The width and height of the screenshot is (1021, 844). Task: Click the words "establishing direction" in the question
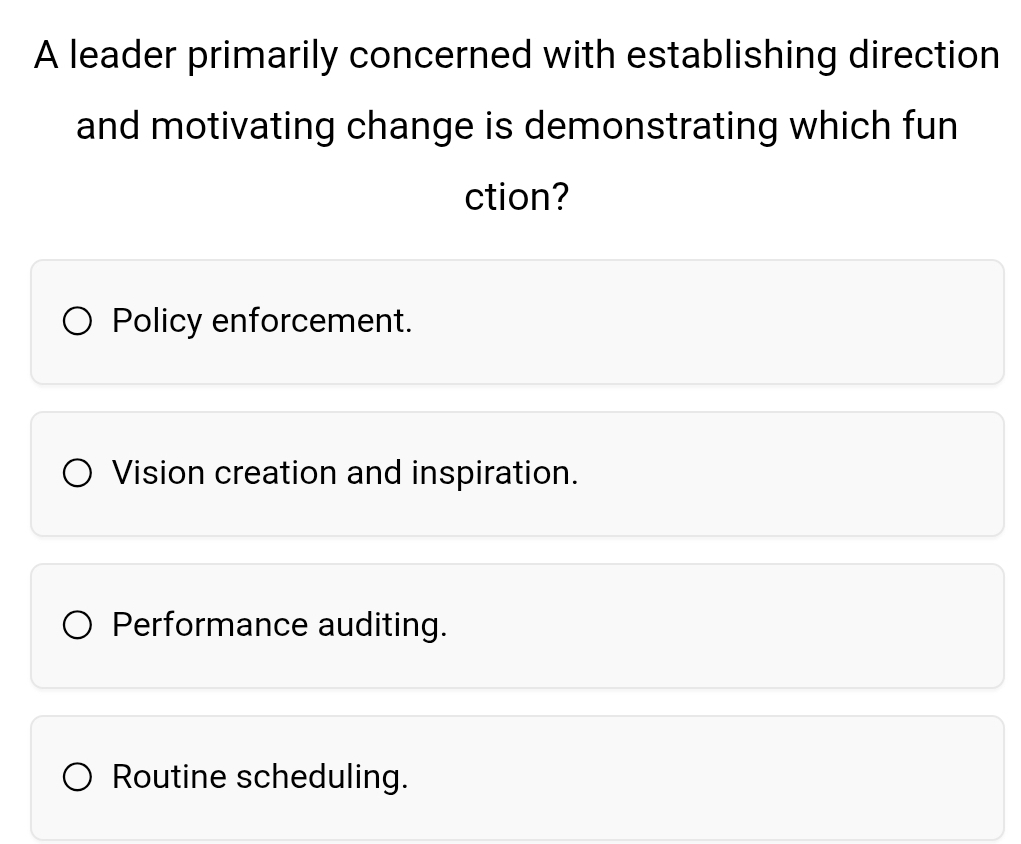click(812, 55)
